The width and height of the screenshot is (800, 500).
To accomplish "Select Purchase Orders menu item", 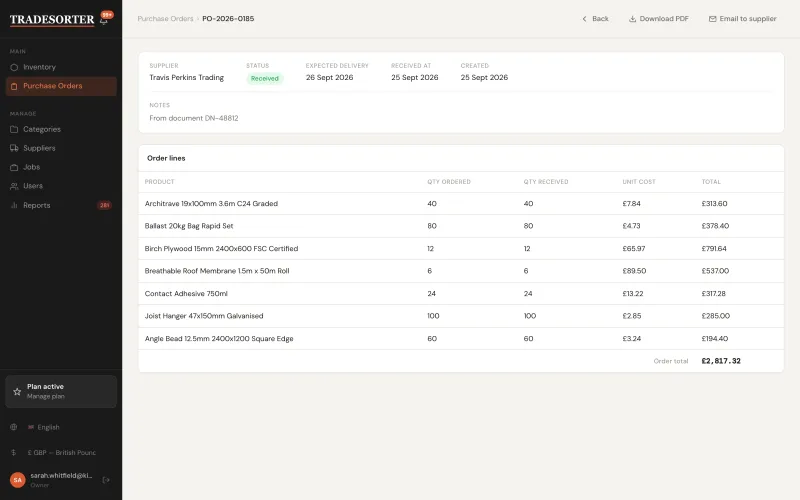I will [x=61, y=86].
